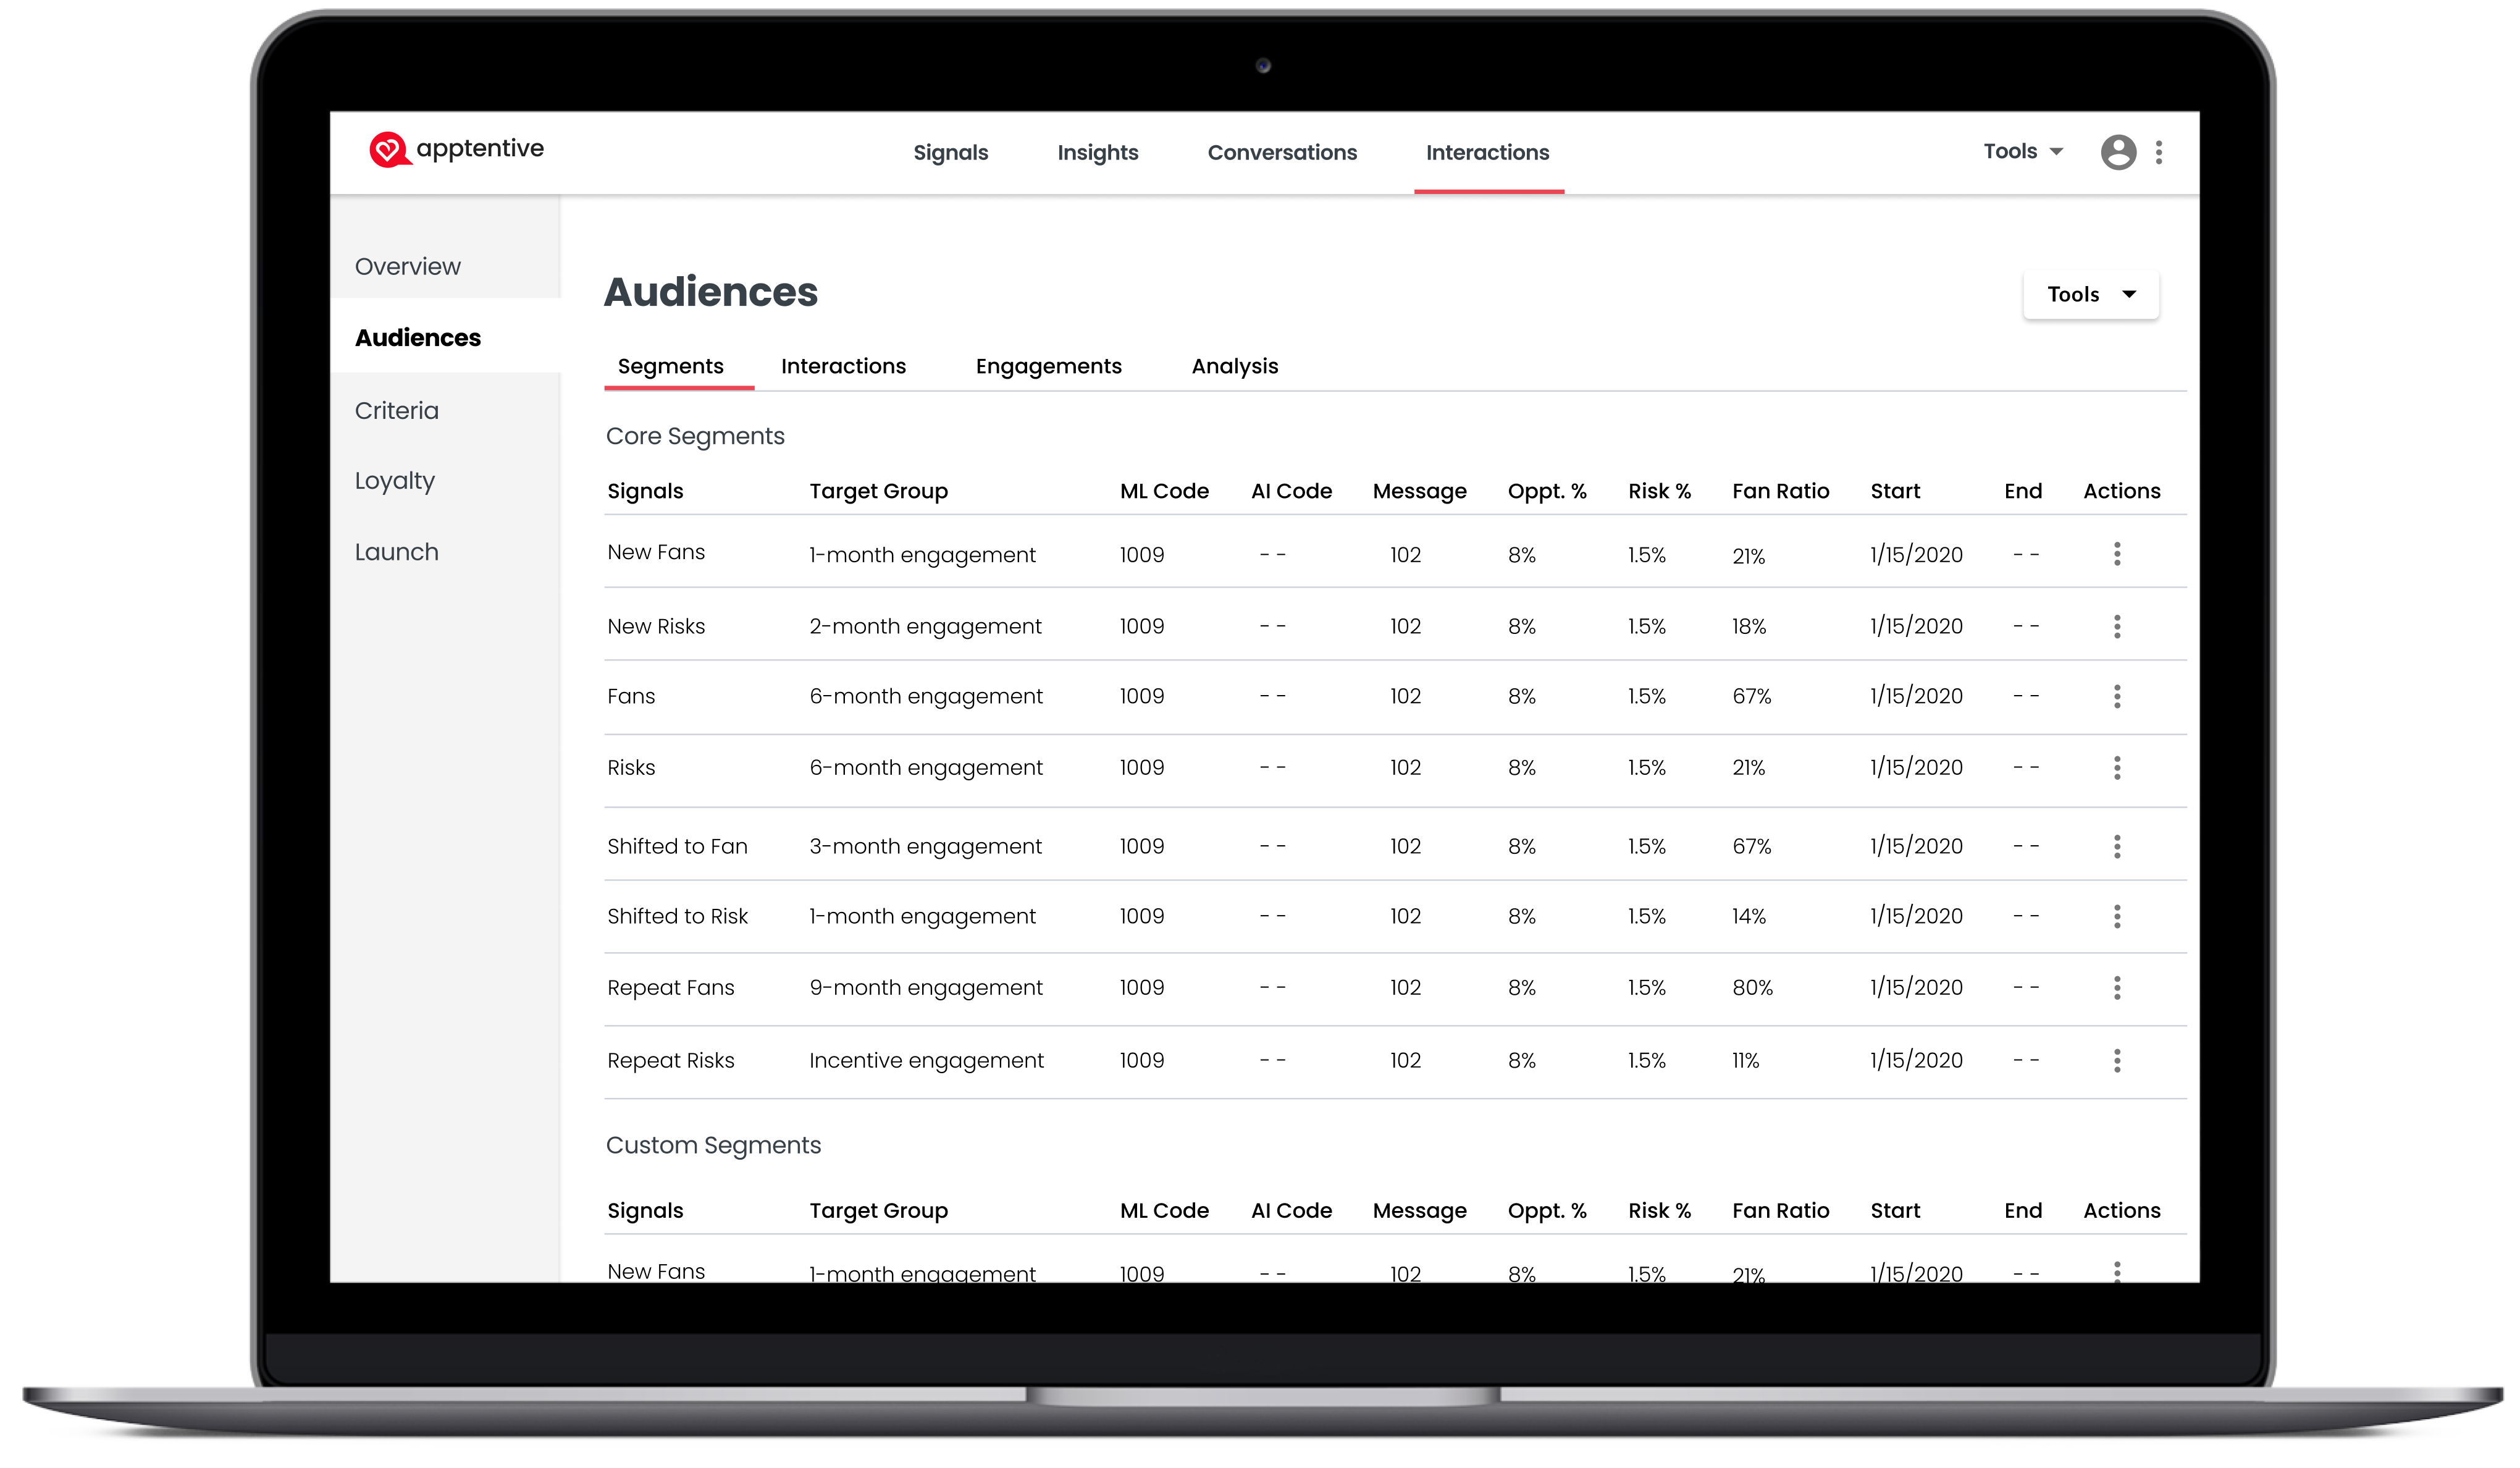Open Loyalty in the sidebar
The width and height of the screenshot is (2520, 1468).
click(394, 481)
